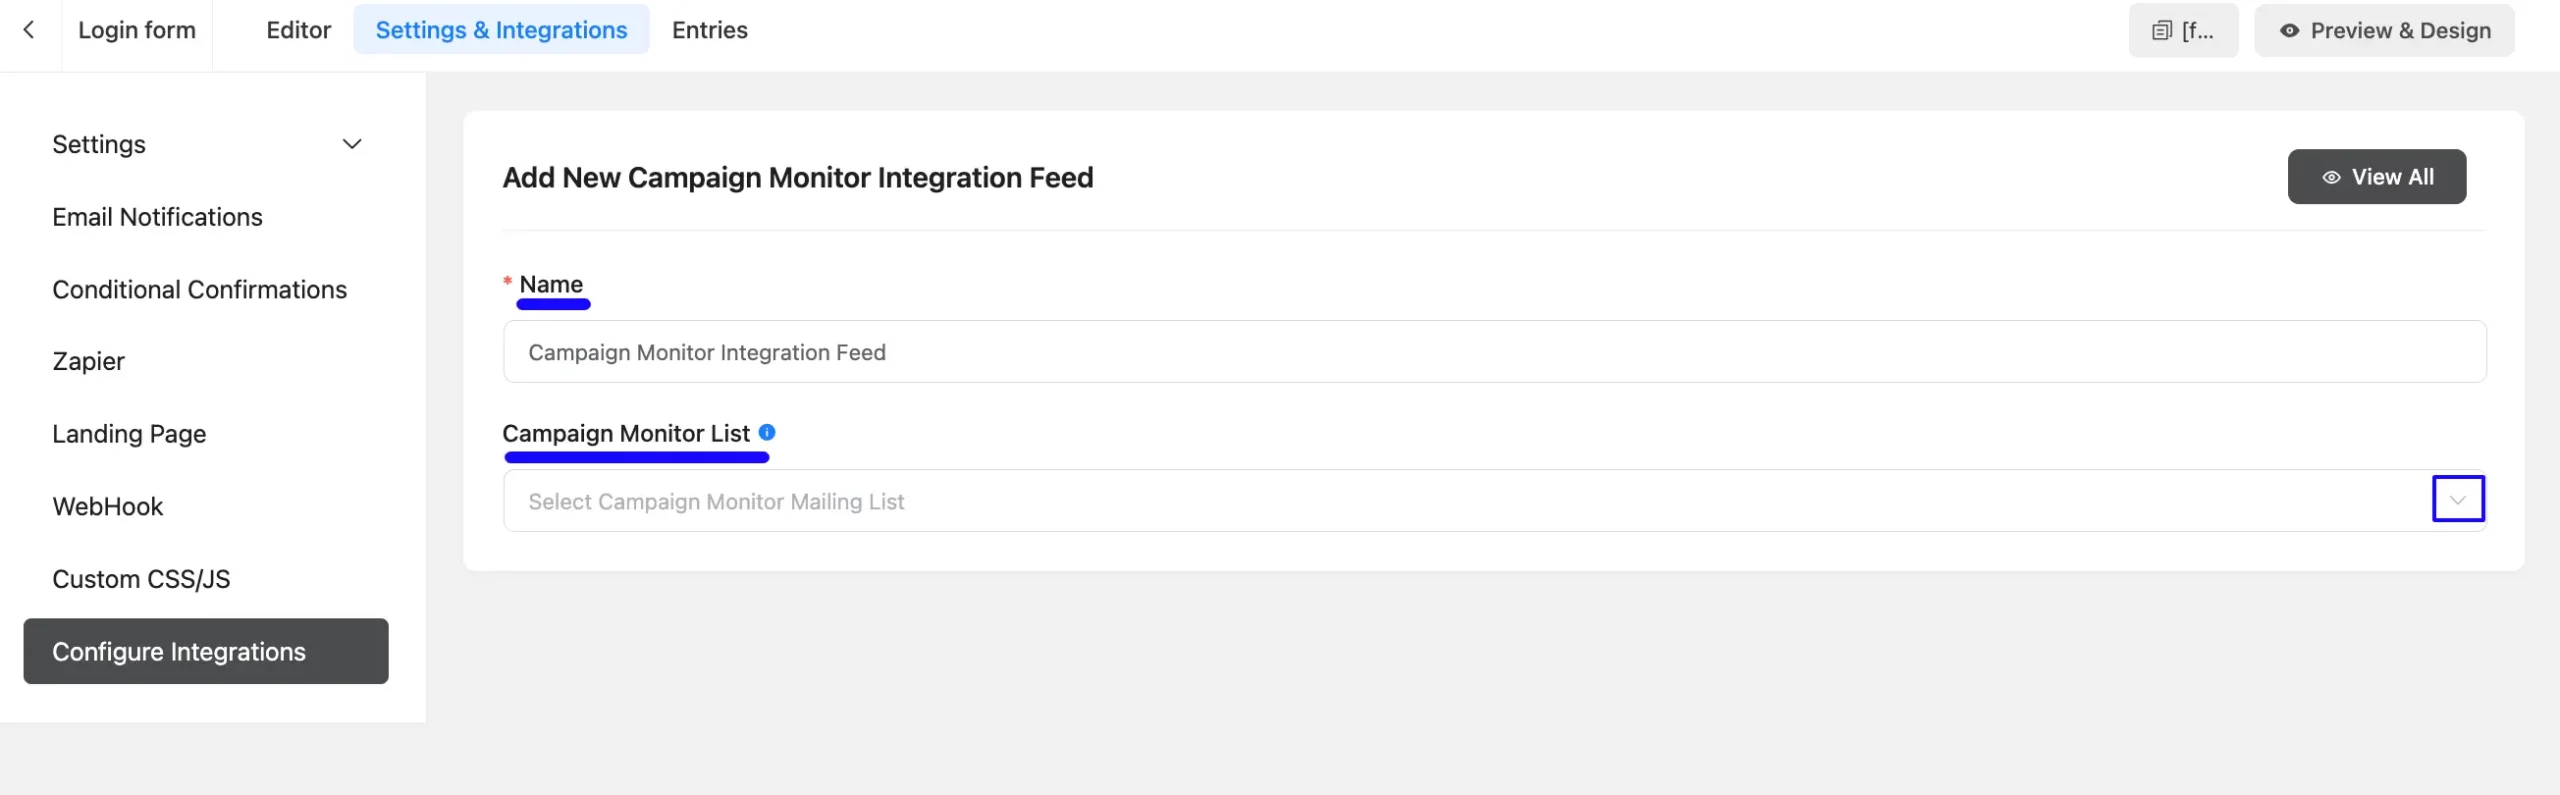This screenshot has width=2560, height=795.
Task: Click the Name input field
Action: pyautogui.click(x=1494, y=352)
